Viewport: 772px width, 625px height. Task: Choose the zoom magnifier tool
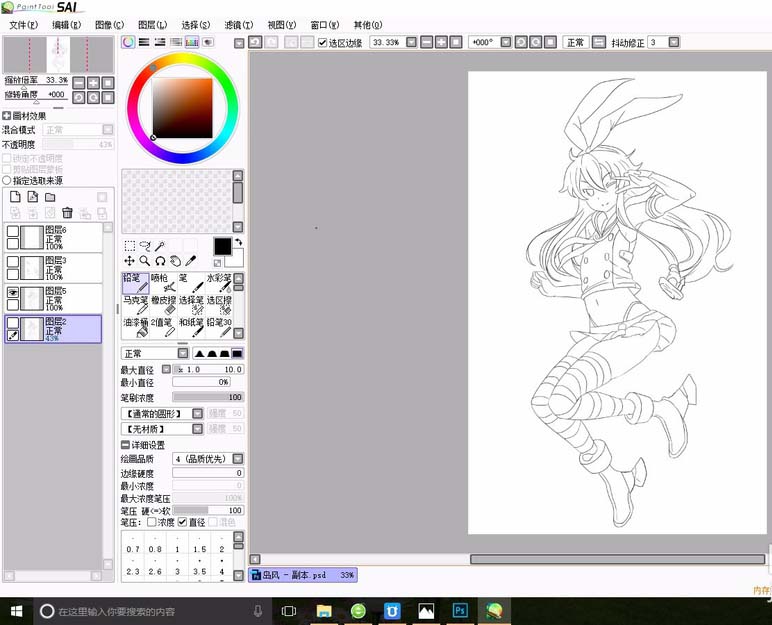[145, 261]
